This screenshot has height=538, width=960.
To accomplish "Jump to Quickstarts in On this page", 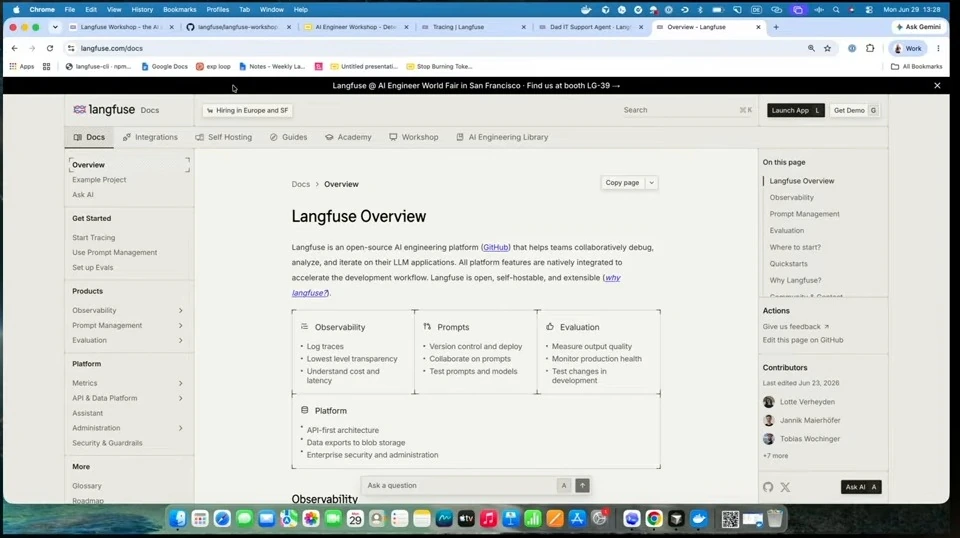I will (x=789, y=264).
